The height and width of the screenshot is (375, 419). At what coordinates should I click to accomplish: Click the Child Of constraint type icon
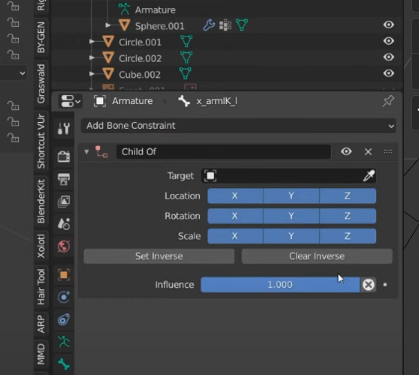101,152
